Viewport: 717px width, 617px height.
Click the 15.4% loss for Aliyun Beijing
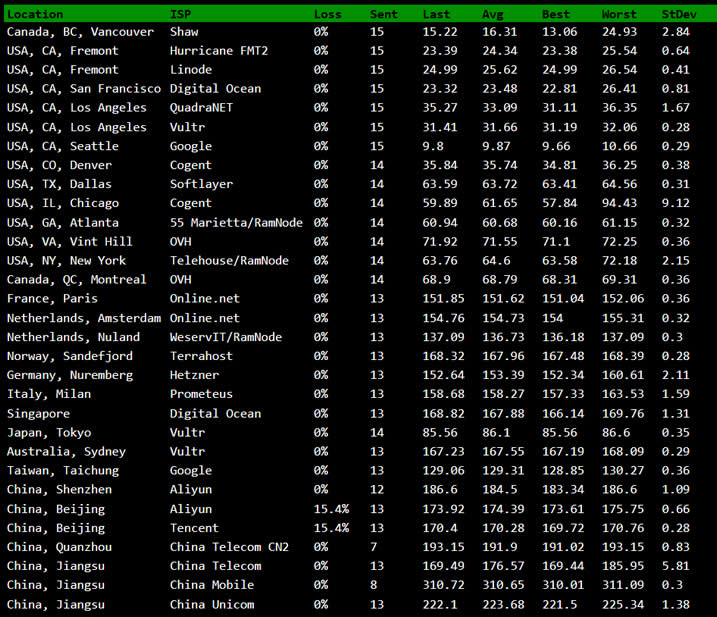pos(331,509)
